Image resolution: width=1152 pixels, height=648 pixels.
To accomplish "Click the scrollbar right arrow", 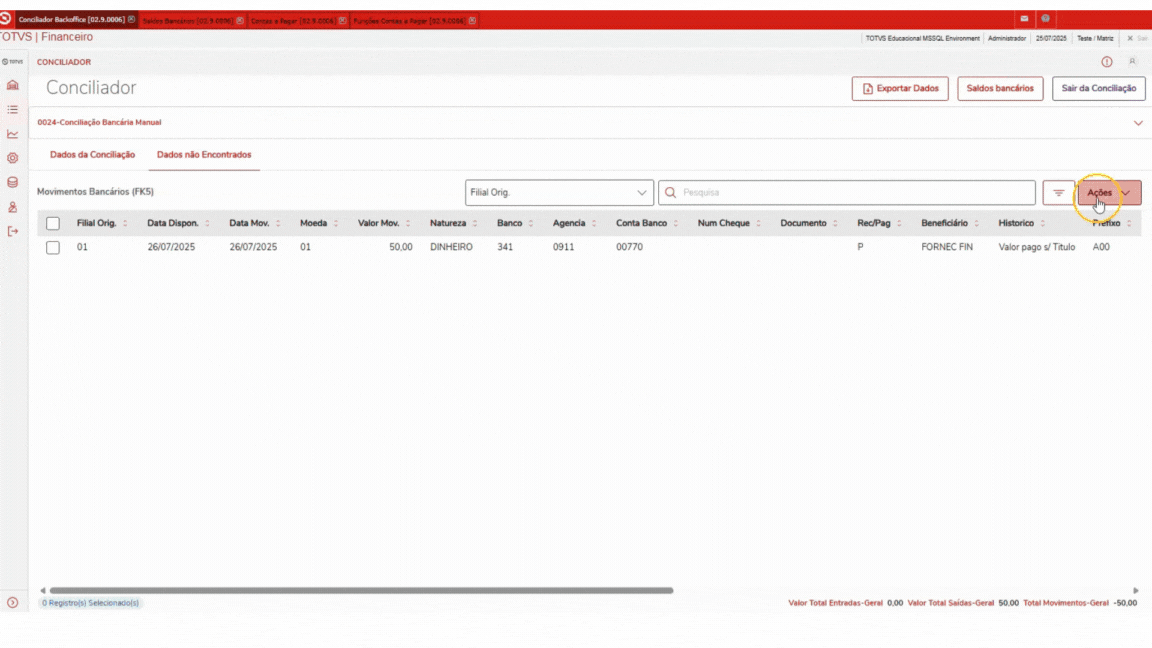I will coord(1136,591).
